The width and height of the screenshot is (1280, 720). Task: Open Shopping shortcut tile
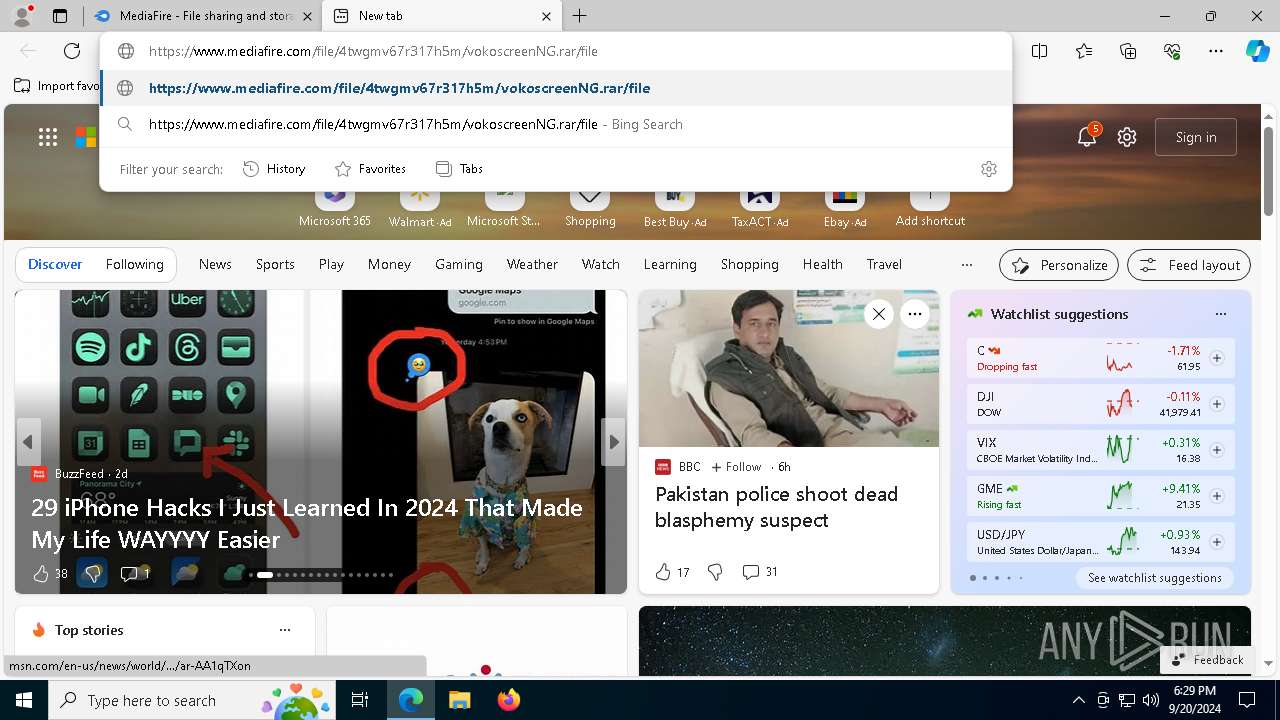click(590, 207)
